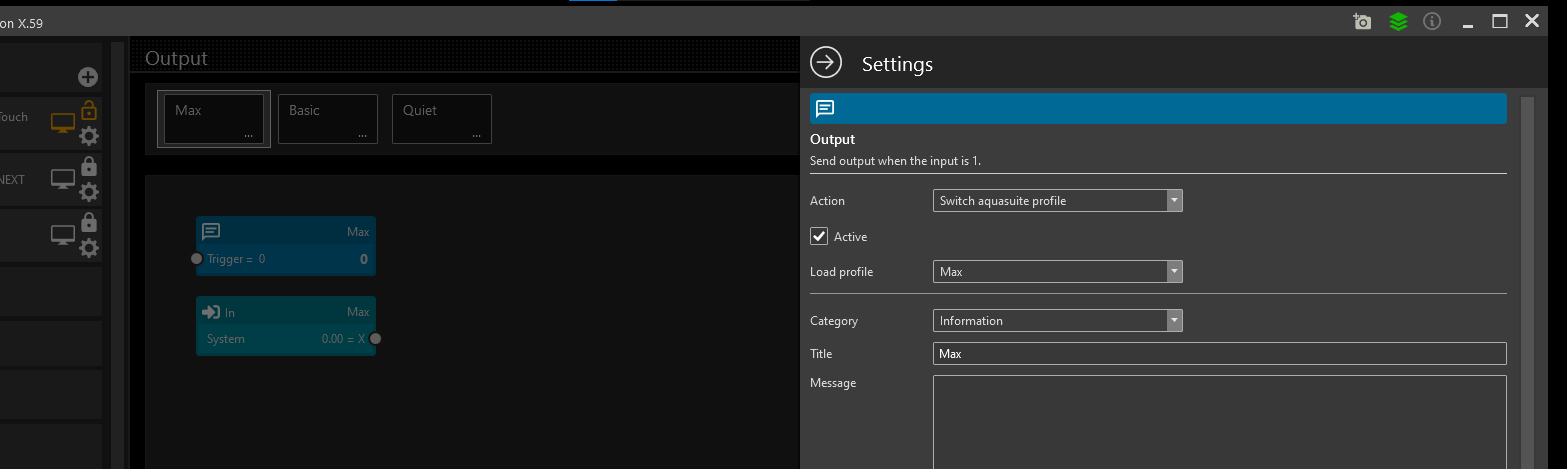Click the Settings panel vertical scrollbar
The height and width of the screenshot is (469, 1567).
point(1526,280)
